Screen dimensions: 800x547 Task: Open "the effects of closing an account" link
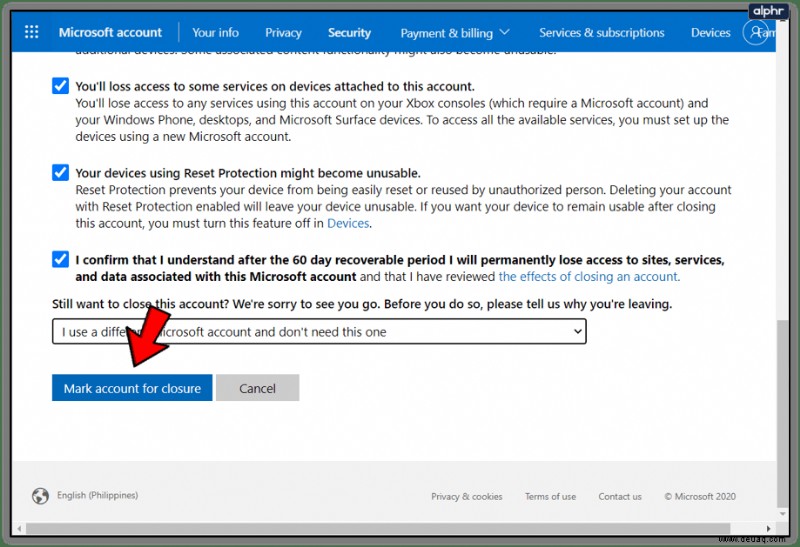pos(588,277)
